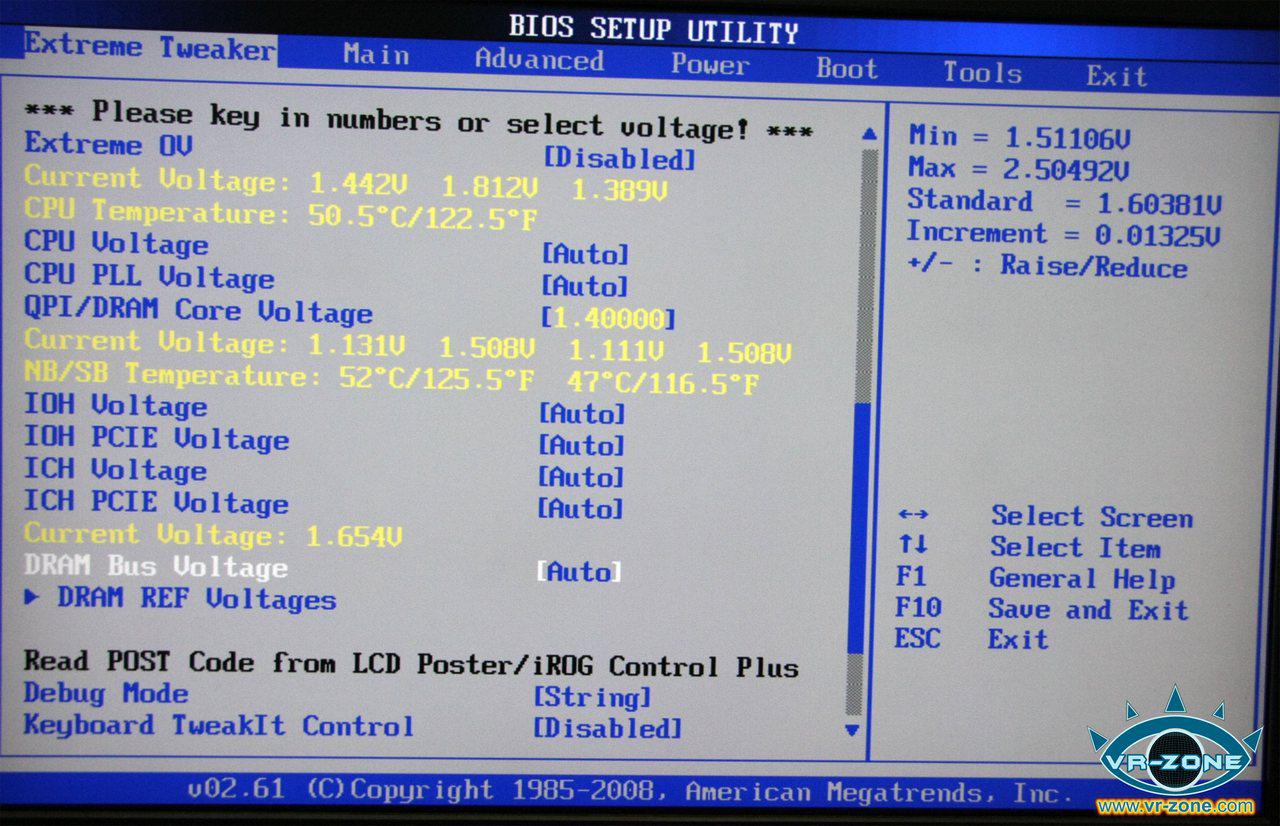Open IOH PCIE Voltage Auto setting
This screenshot has width=1280, height=826.
(581, 445)
